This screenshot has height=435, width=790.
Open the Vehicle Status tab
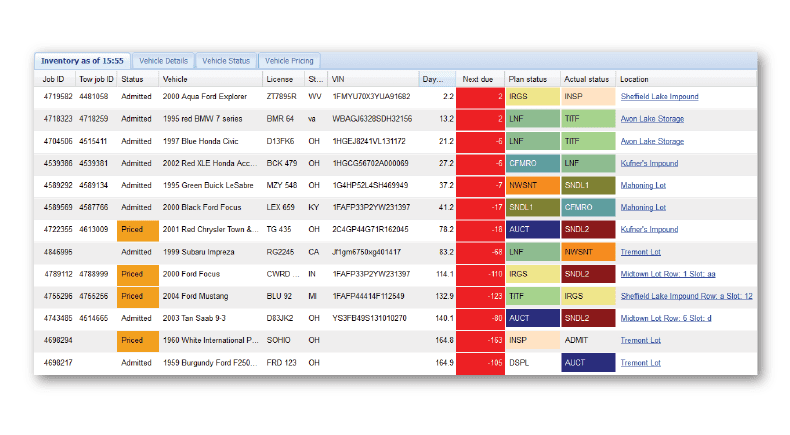tap(226, 61)
